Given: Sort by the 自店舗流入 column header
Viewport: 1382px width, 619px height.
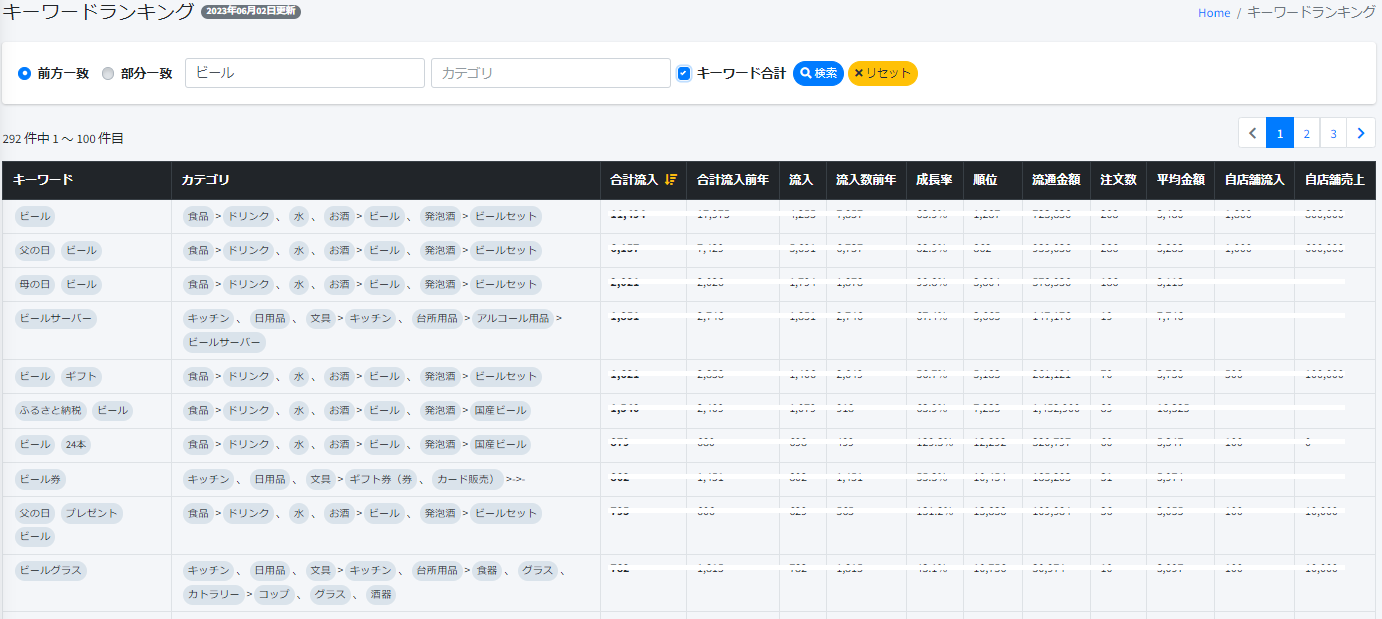Looking at the screenshot, I should click(1254, 180).
